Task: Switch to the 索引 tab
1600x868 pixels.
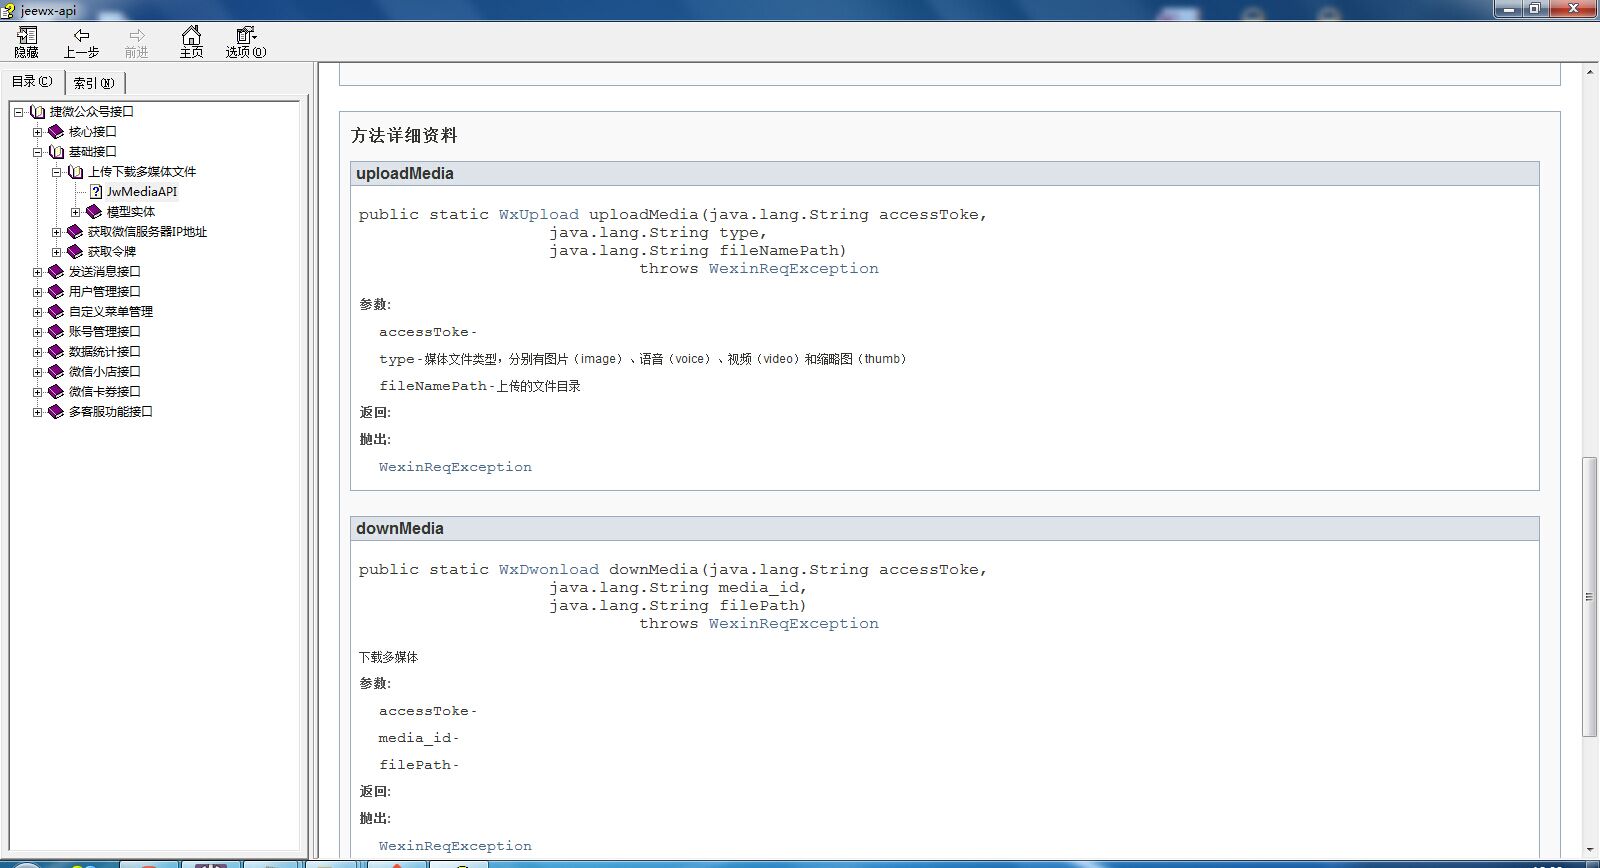Action: point(94,83)
